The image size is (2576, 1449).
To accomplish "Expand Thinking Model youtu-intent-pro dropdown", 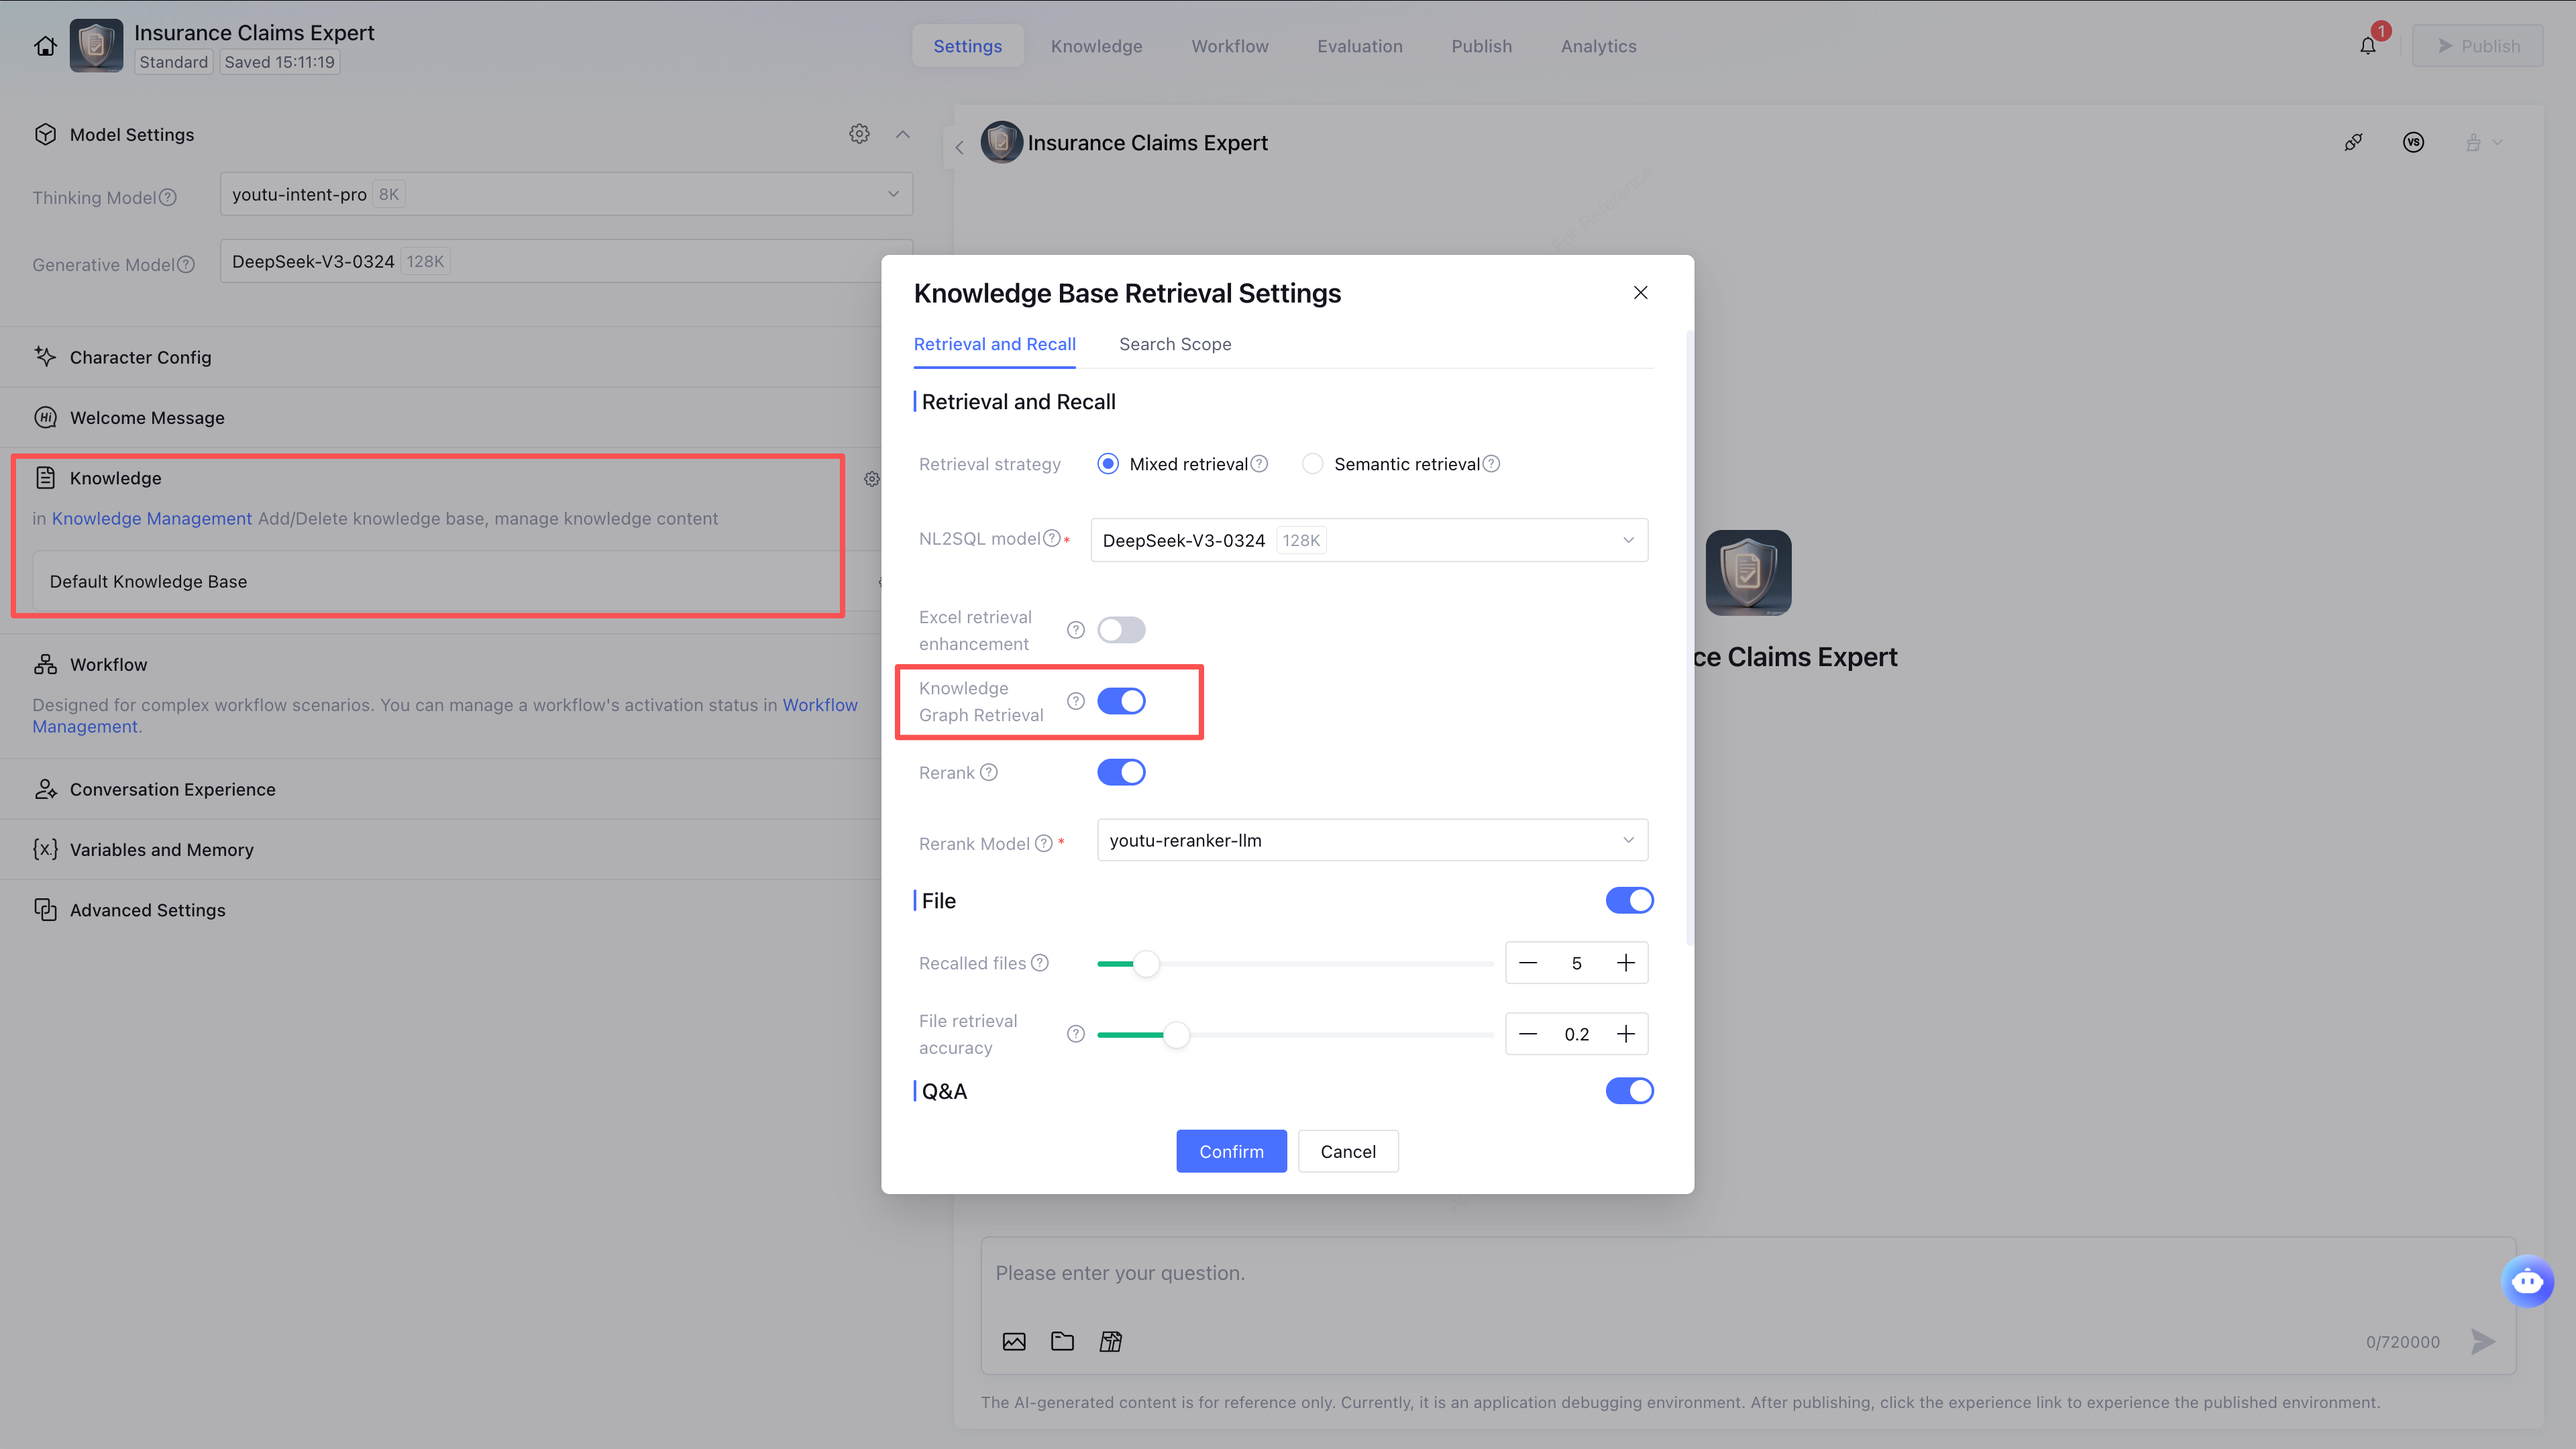I will [565, 194].
